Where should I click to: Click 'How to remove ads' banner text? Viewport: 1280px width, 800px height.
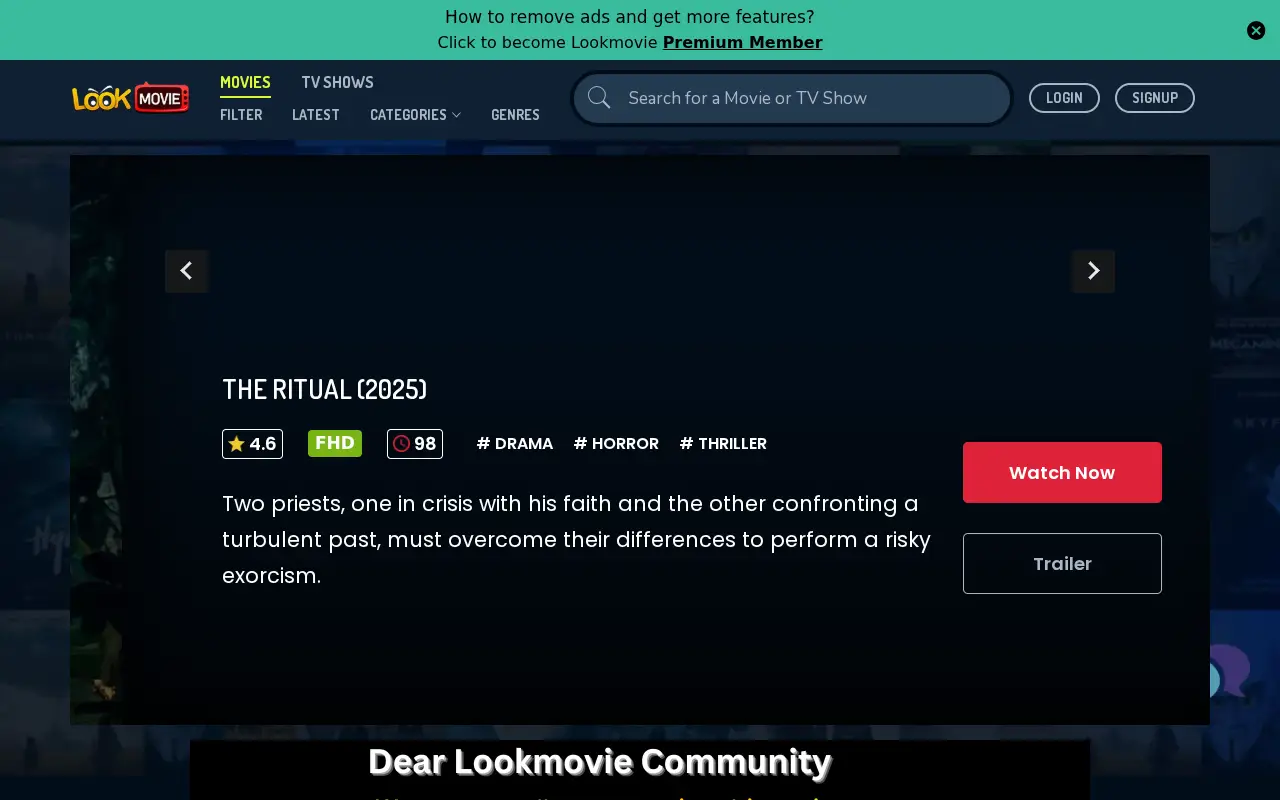(630, 17)
